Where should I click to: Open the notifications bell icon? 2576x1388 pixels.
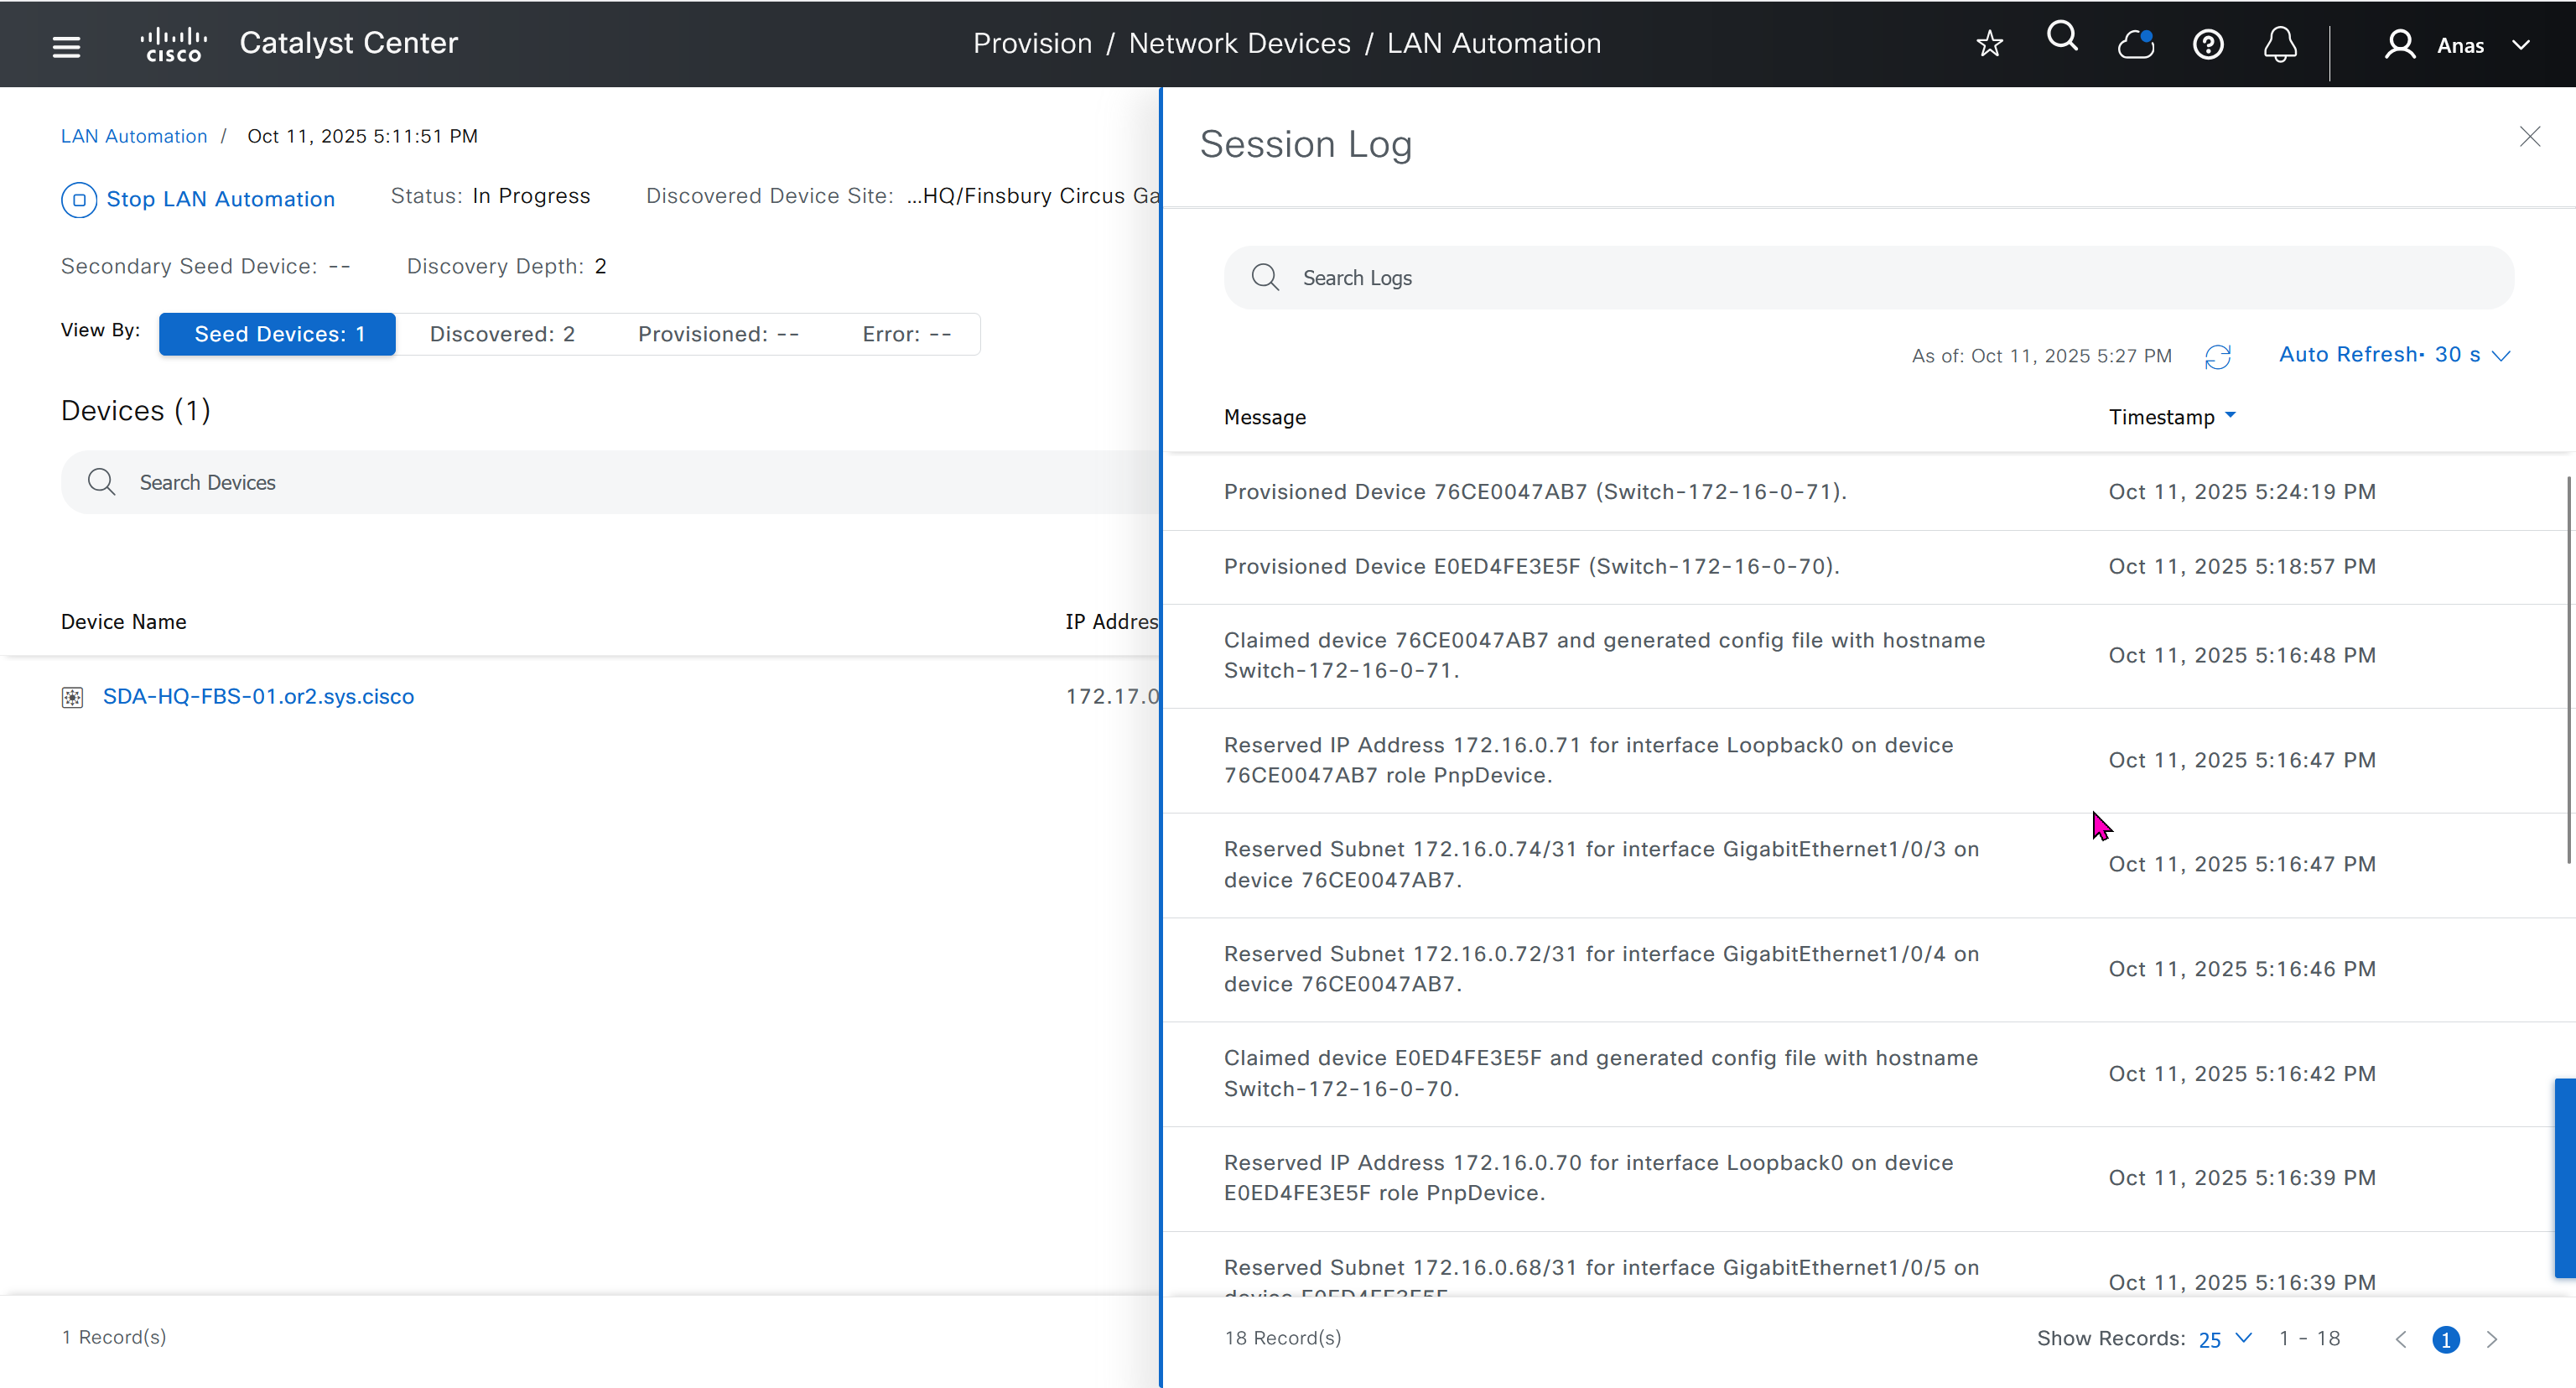pyautogui.click(x=2280, y=45)
